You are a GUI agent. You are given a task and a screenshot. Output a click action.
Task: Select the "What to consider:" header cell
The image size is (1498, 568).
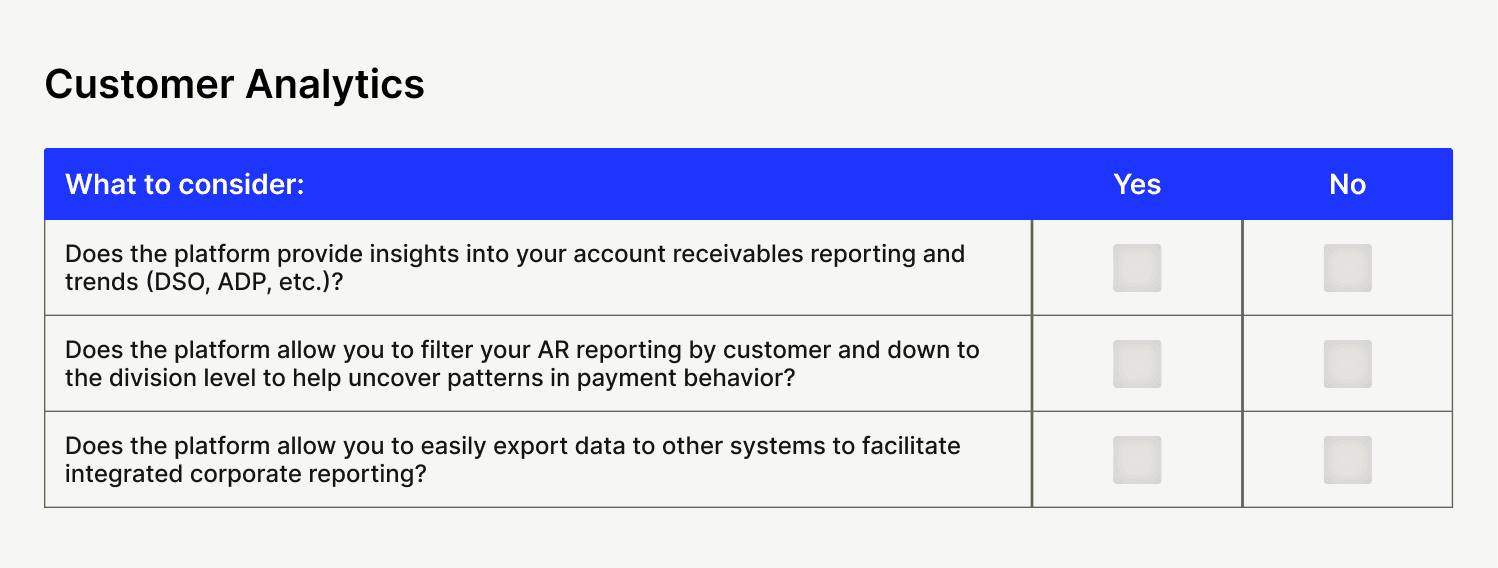[184, 185]
